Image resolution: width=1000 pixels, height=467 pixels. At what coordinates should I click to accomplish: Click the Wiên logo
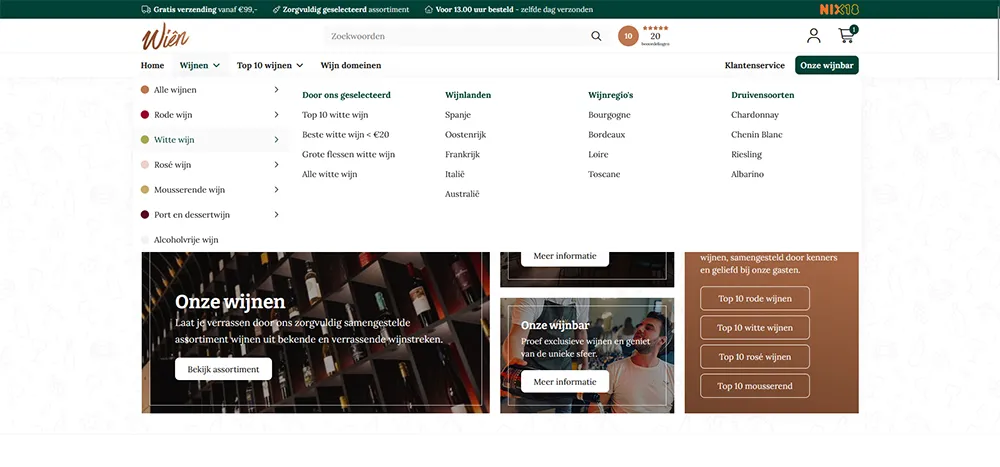pyautogui.click(x=165, y=36)
